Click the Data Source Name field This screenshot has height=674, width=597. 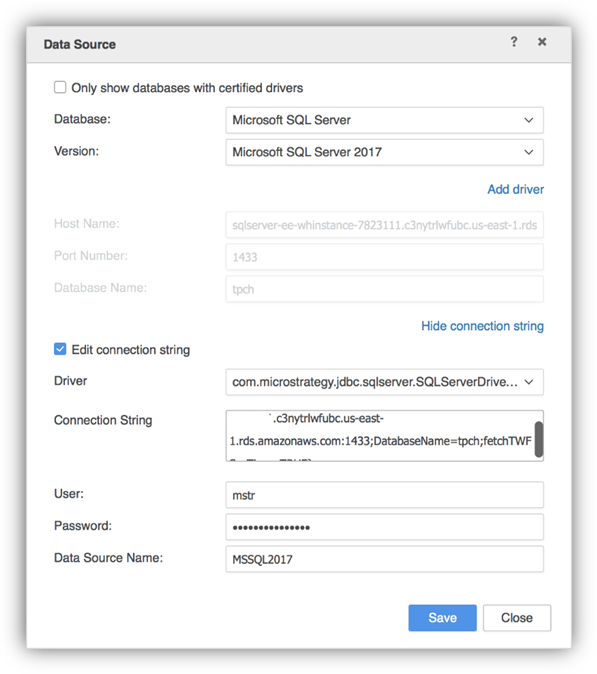[x=384, y=559]
